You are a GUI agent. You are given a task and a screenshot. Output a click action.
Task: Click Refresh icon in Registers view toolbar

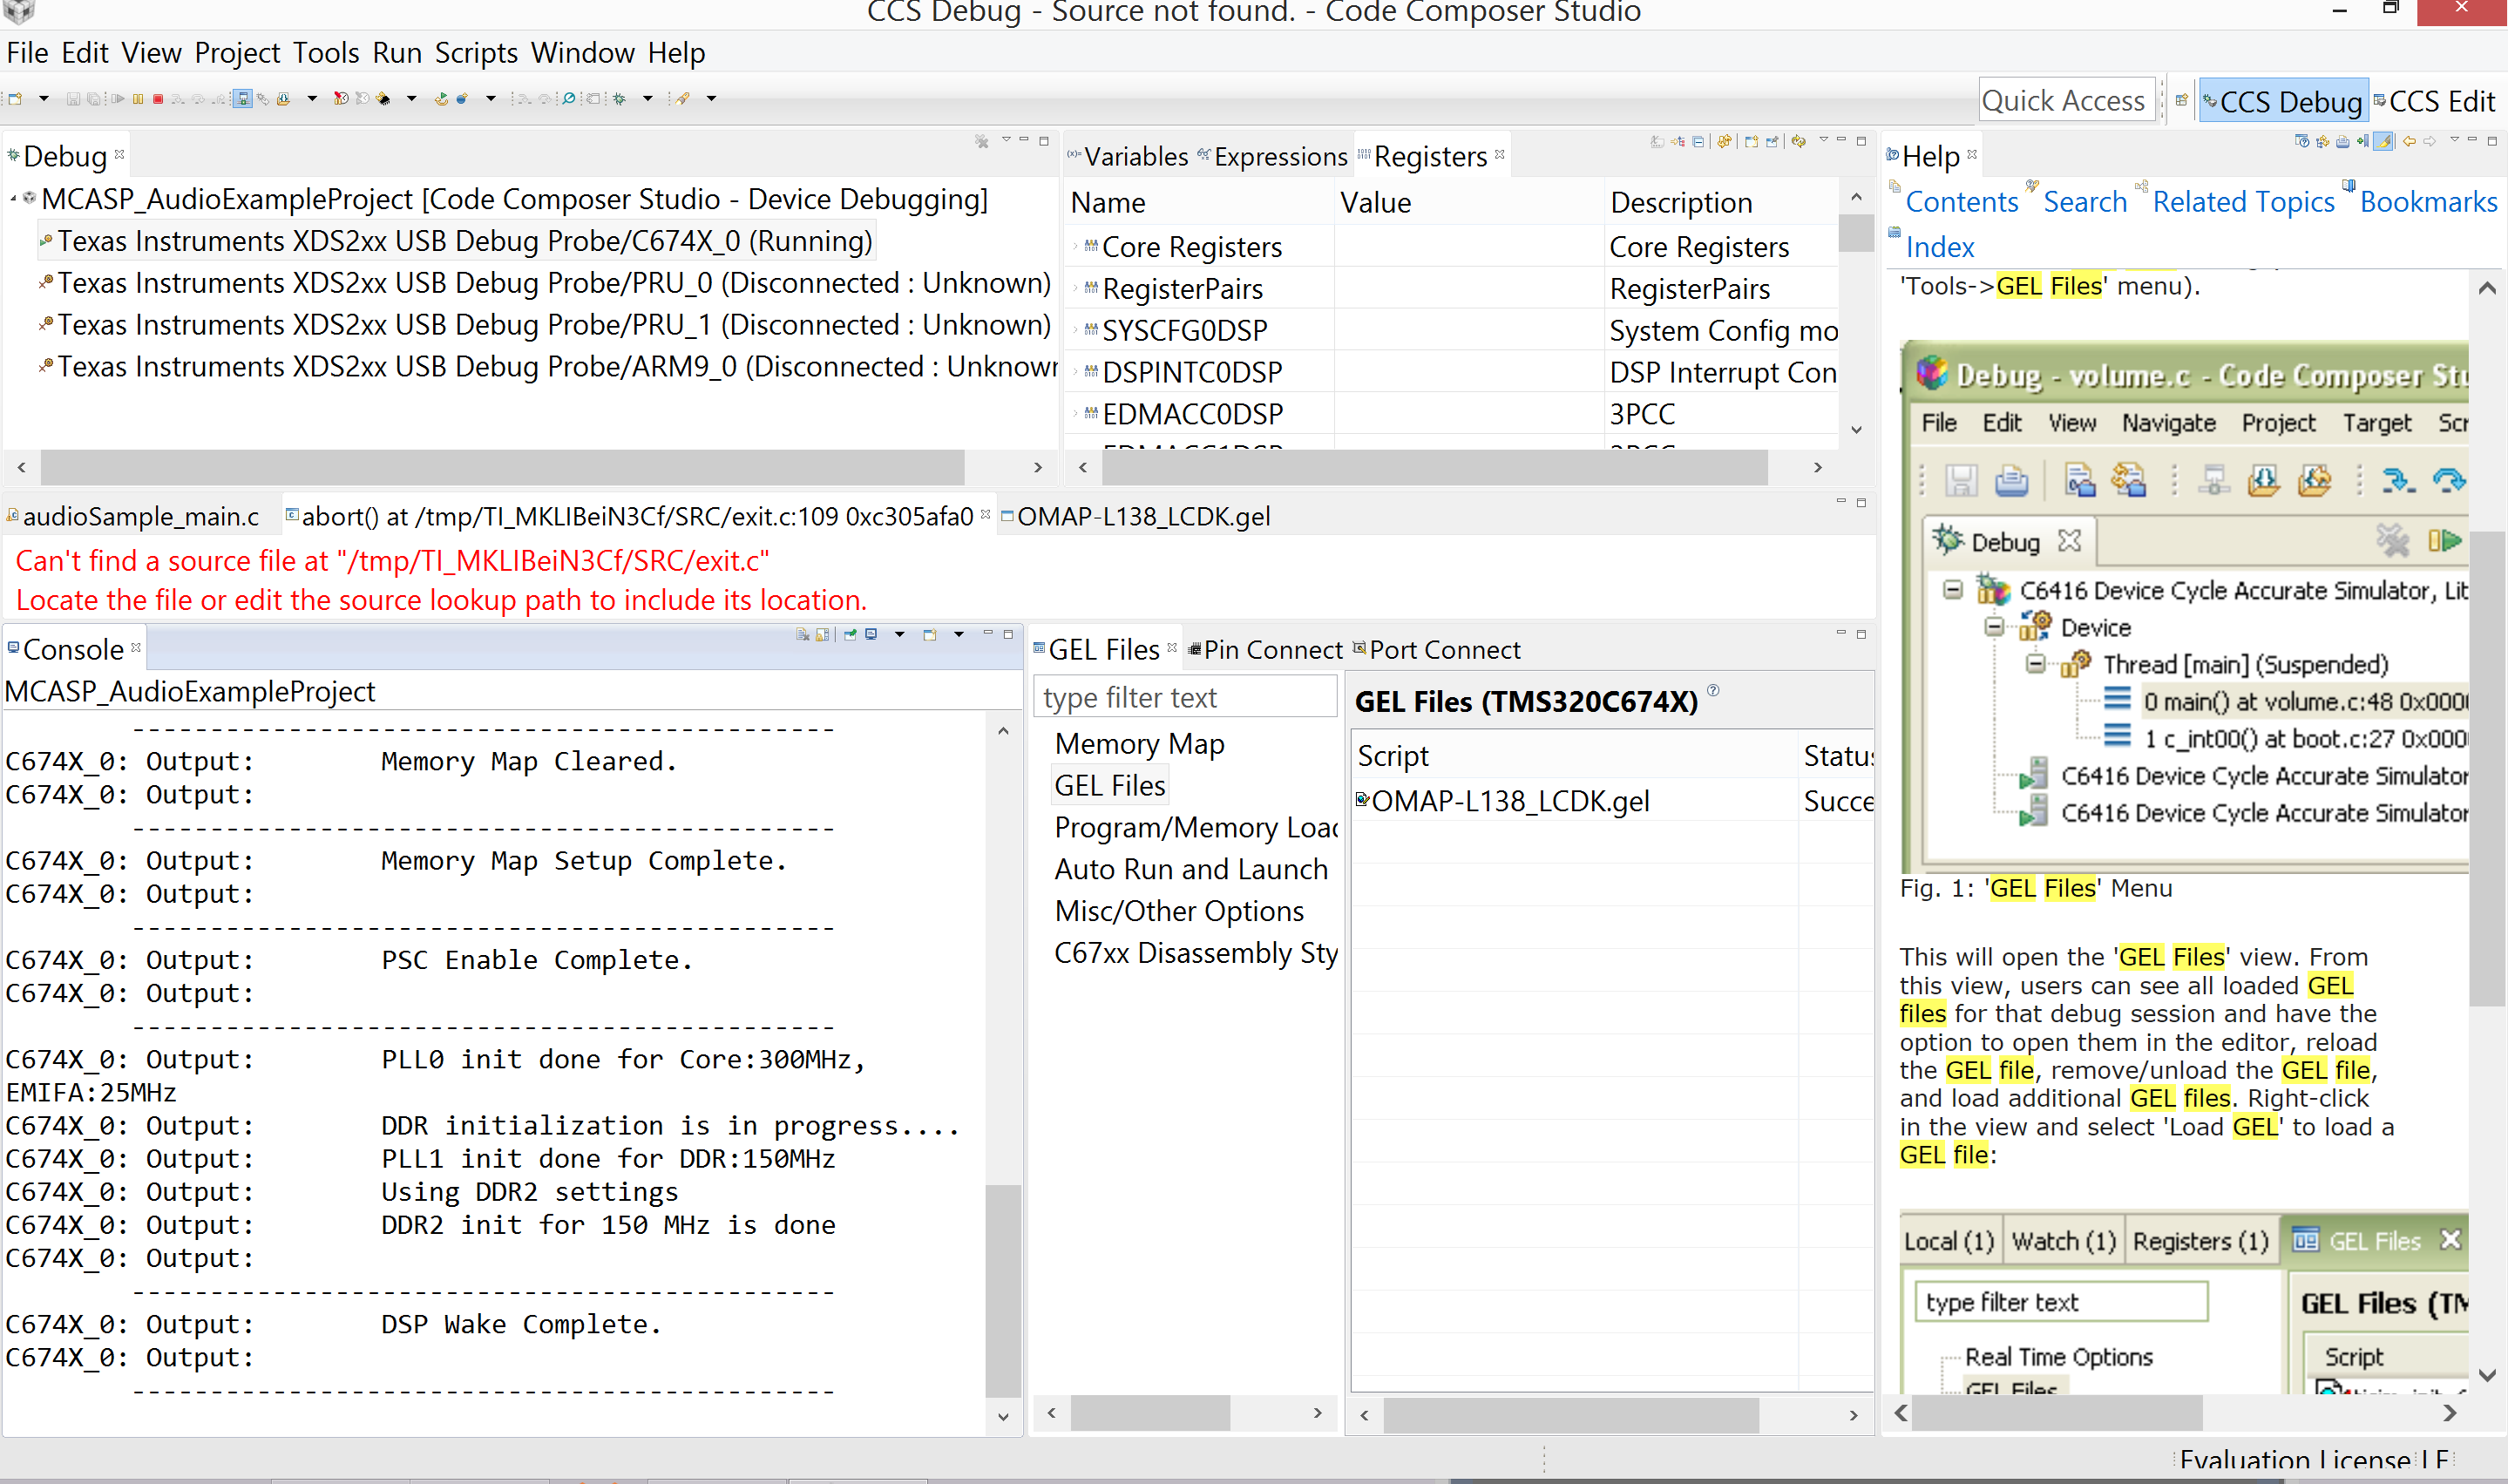tap(1725, 142)
